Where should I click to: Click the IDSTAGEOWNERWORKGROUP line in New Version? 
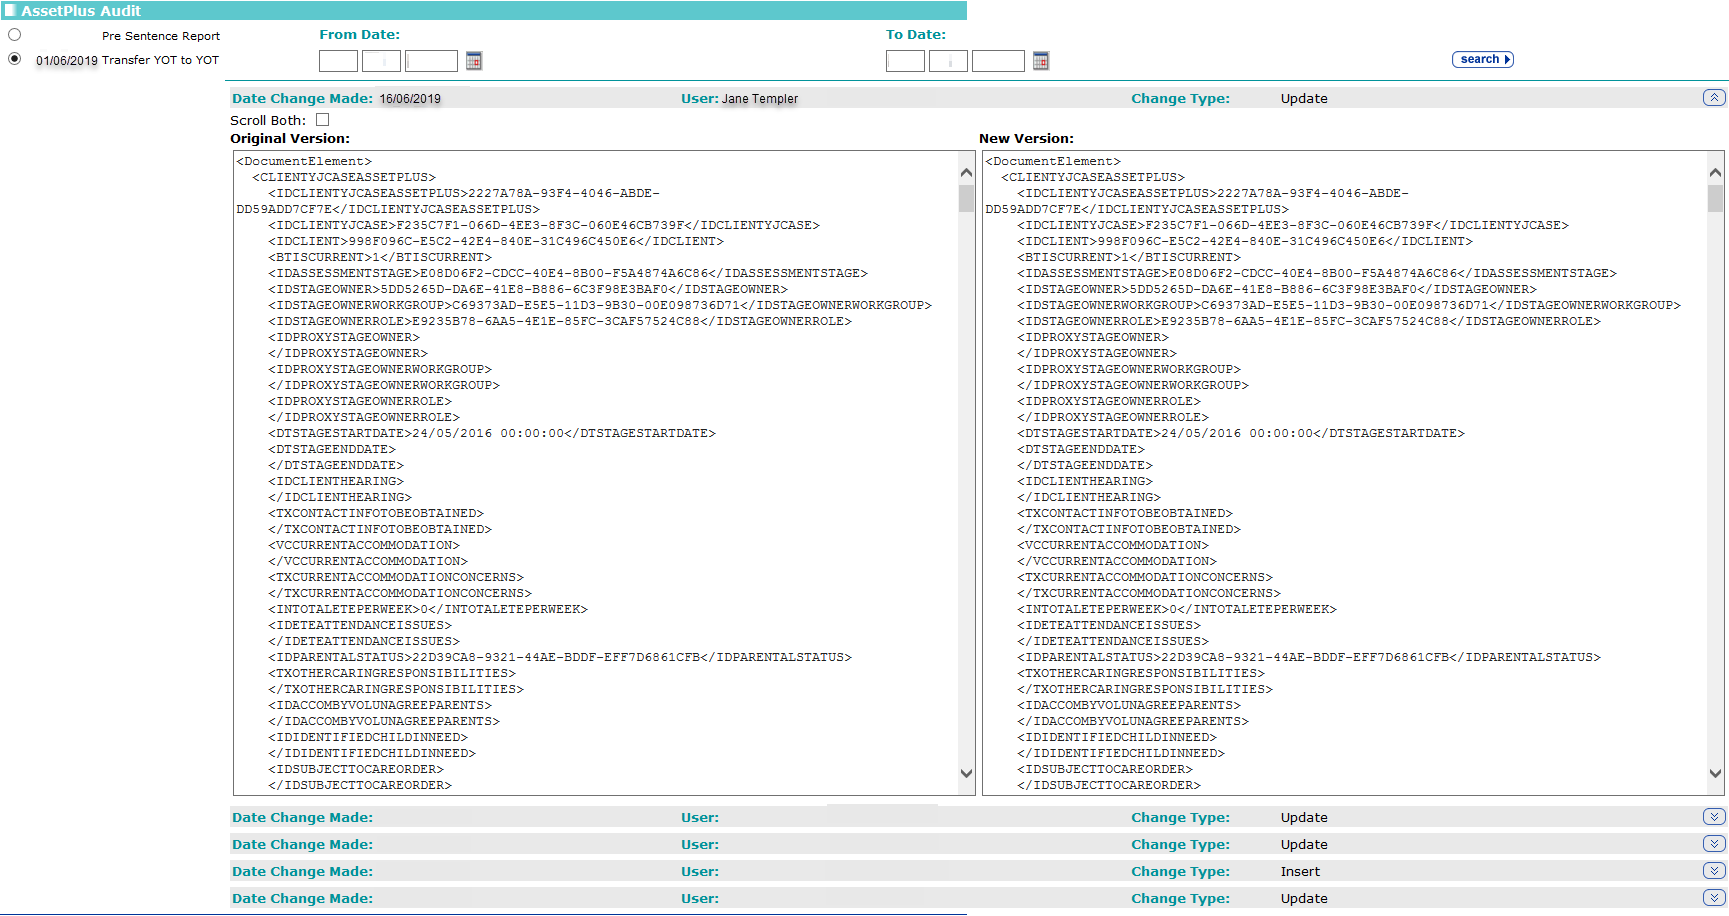click(x=1349, y=305)
